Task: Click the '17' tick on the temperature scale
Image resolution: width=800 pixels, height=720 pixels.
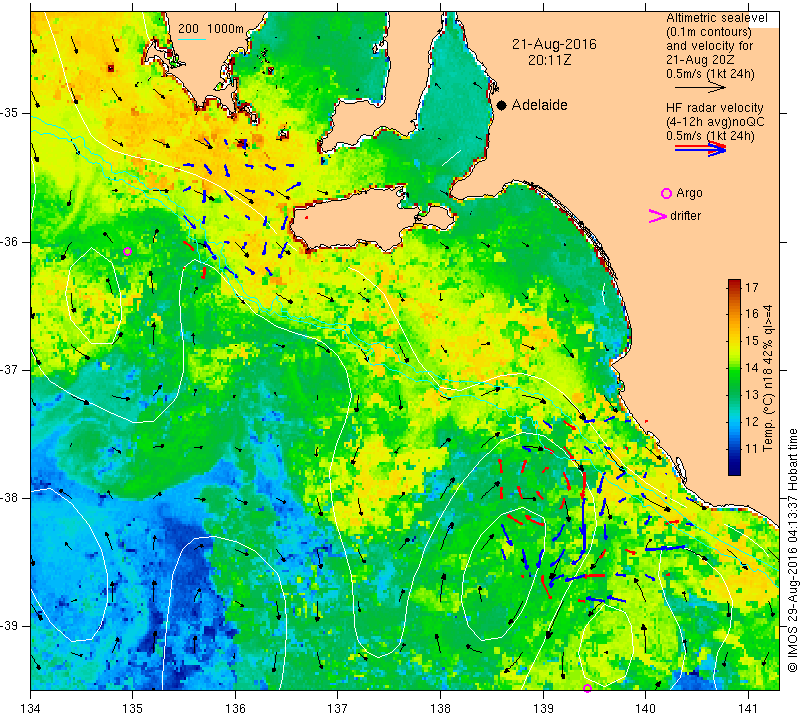Action: point(752,287)
